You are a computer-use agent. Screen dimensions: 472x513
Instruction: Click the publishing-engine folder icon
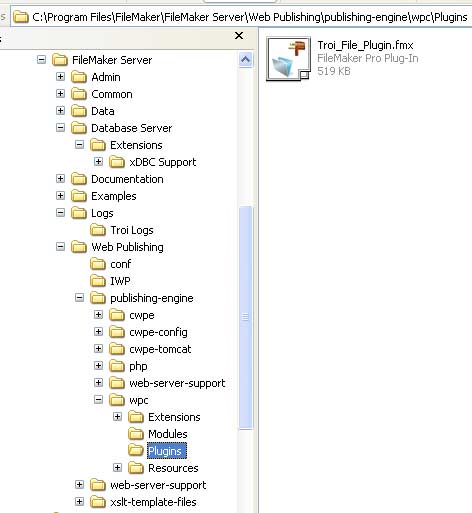(x=98, y=298)
